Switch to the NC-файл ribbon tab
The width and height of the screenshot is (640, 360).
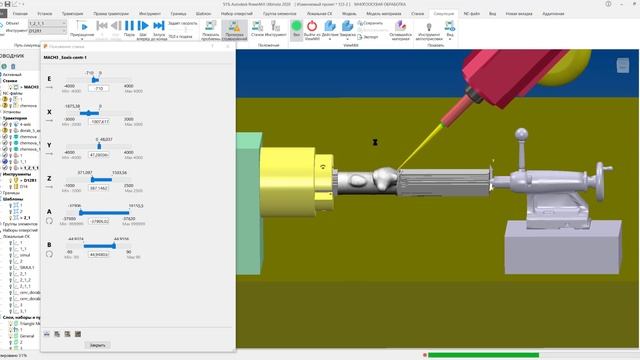tap(472, 14)
